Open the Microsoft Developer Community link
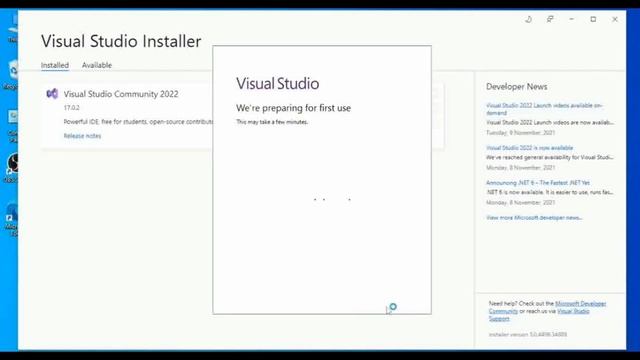The image size is (640, 360). 547,307
